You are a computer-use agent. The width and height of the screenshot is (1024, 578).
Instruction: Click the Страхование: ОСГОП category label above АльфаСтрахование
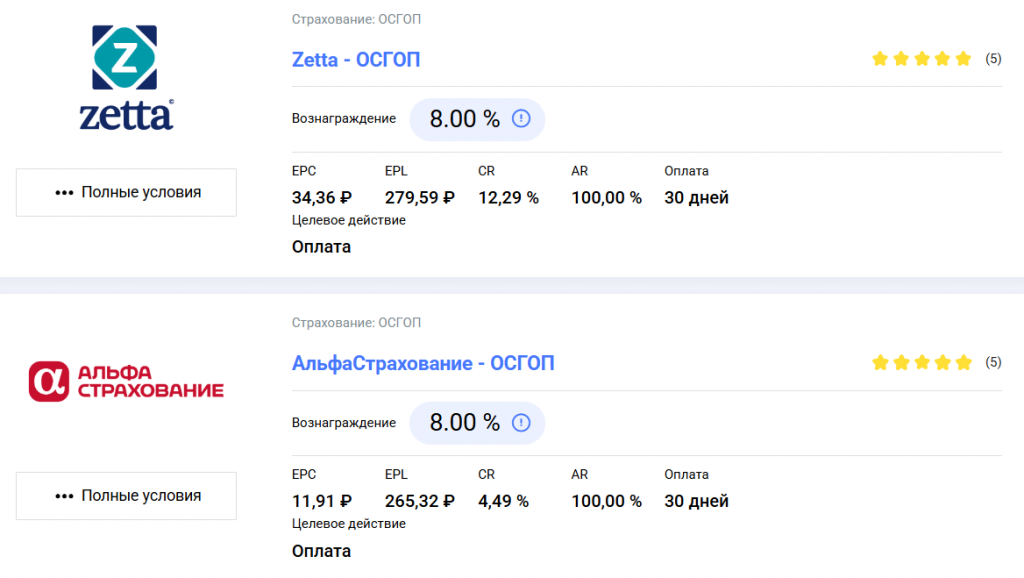(356, 323)
